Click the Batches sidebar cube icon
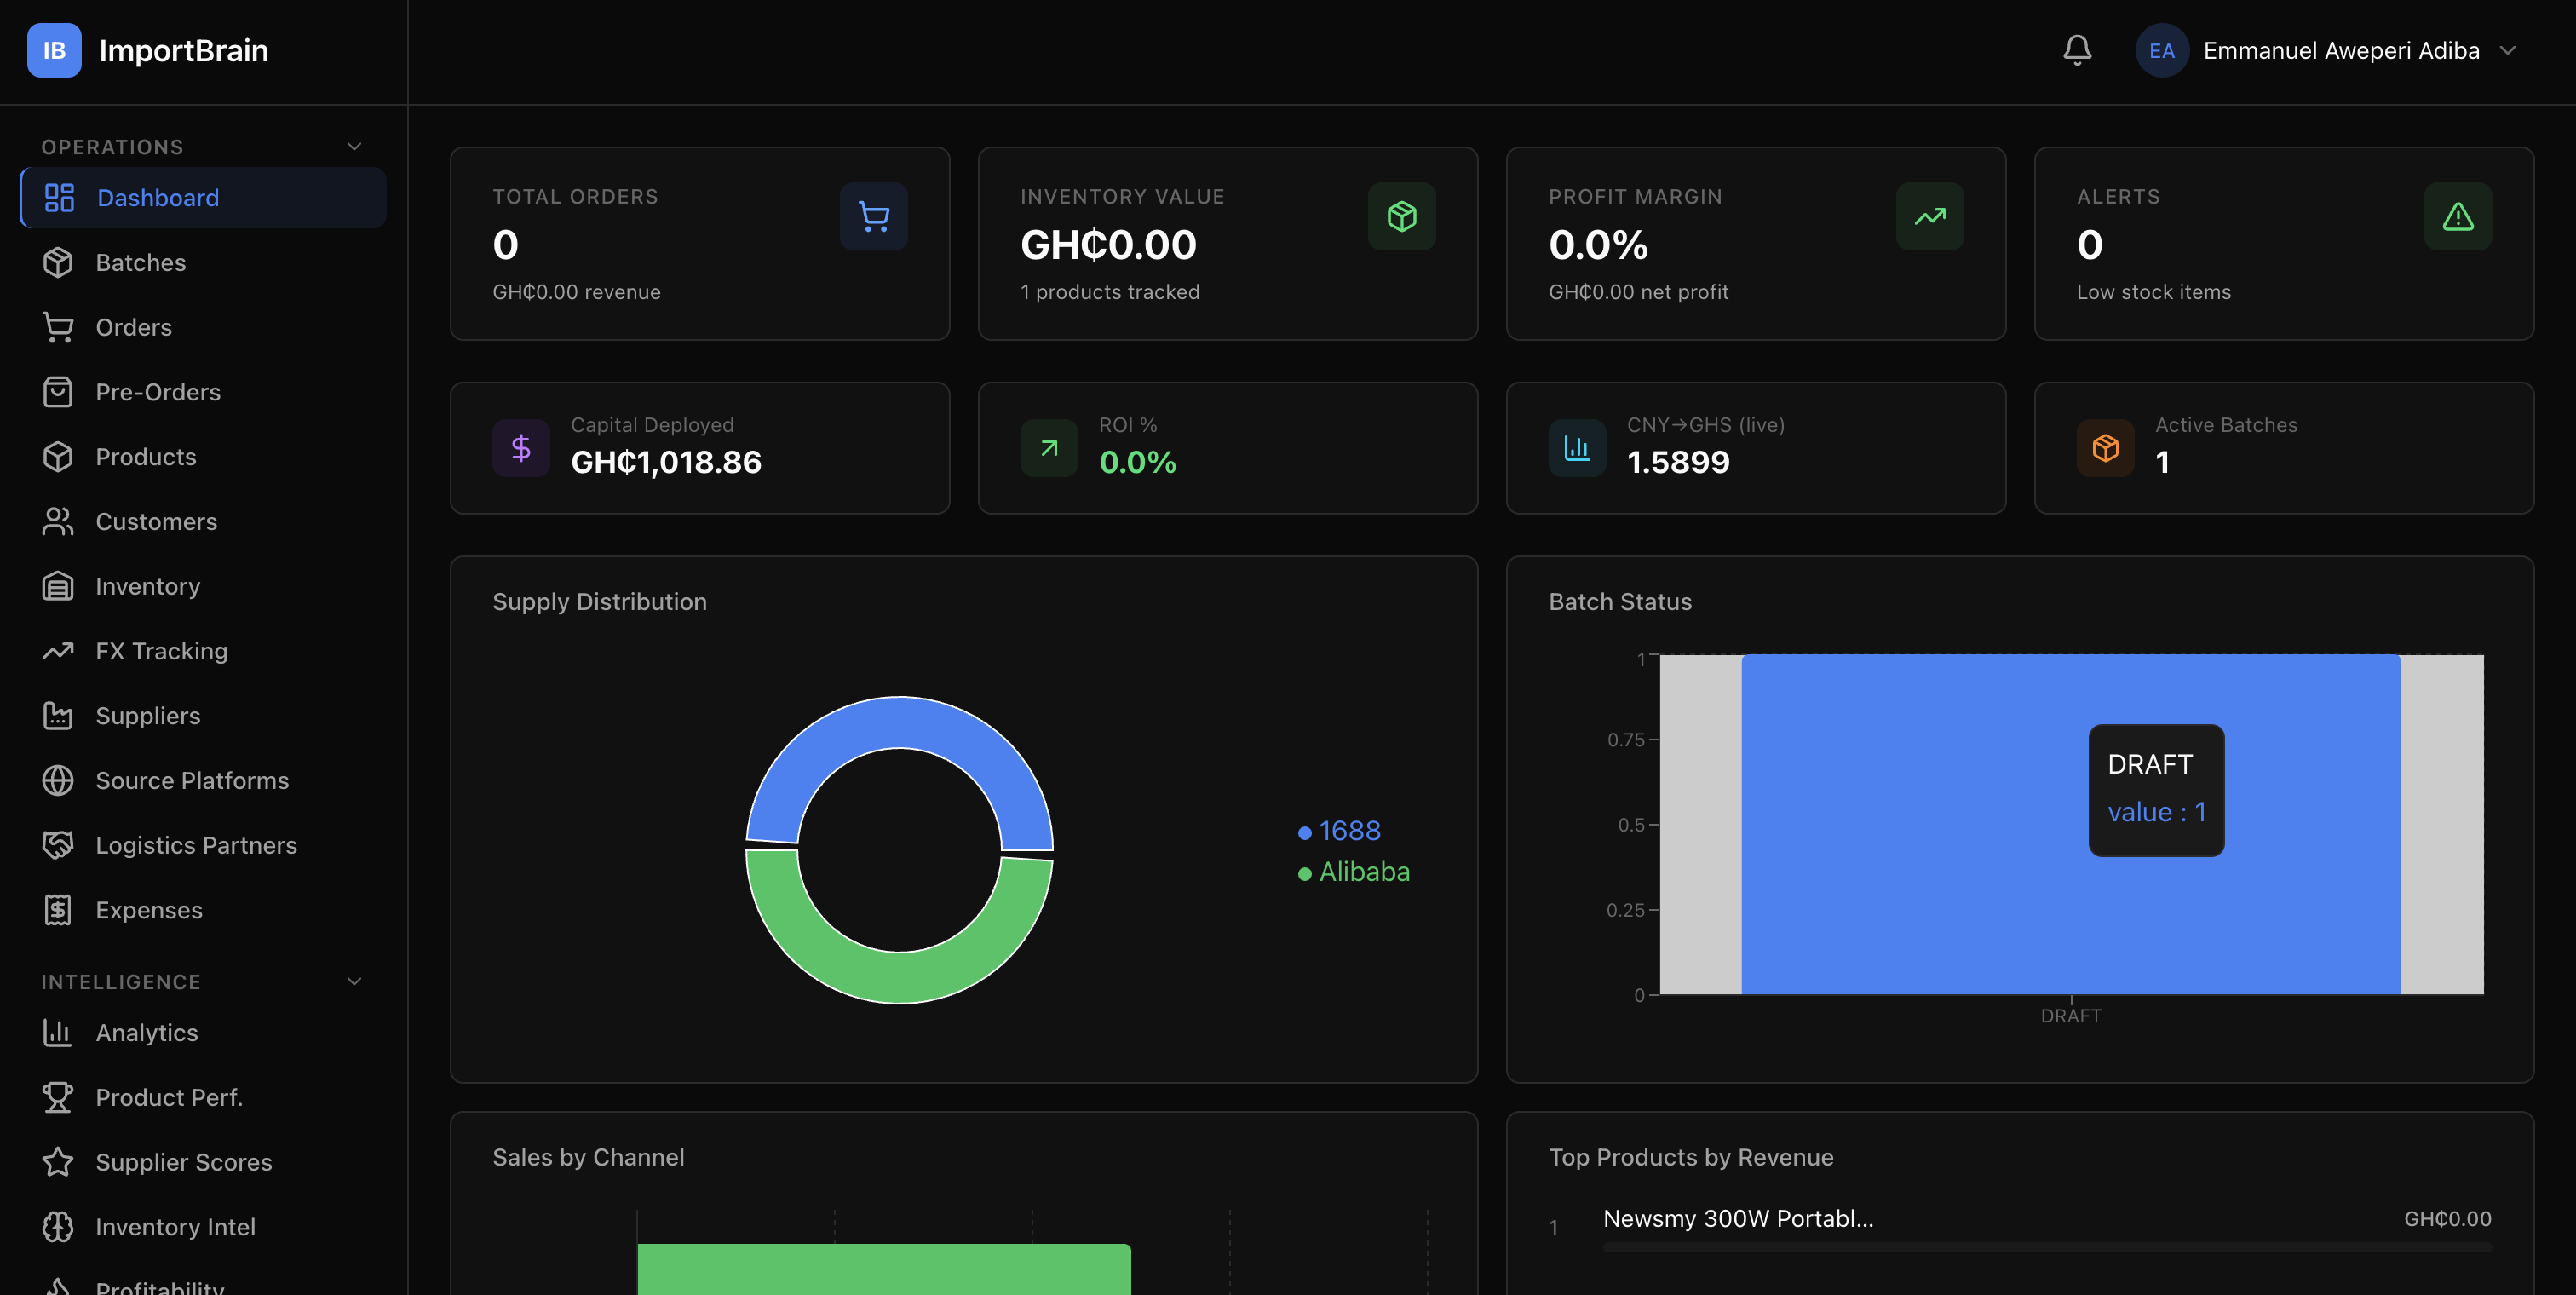 (58, 262)
